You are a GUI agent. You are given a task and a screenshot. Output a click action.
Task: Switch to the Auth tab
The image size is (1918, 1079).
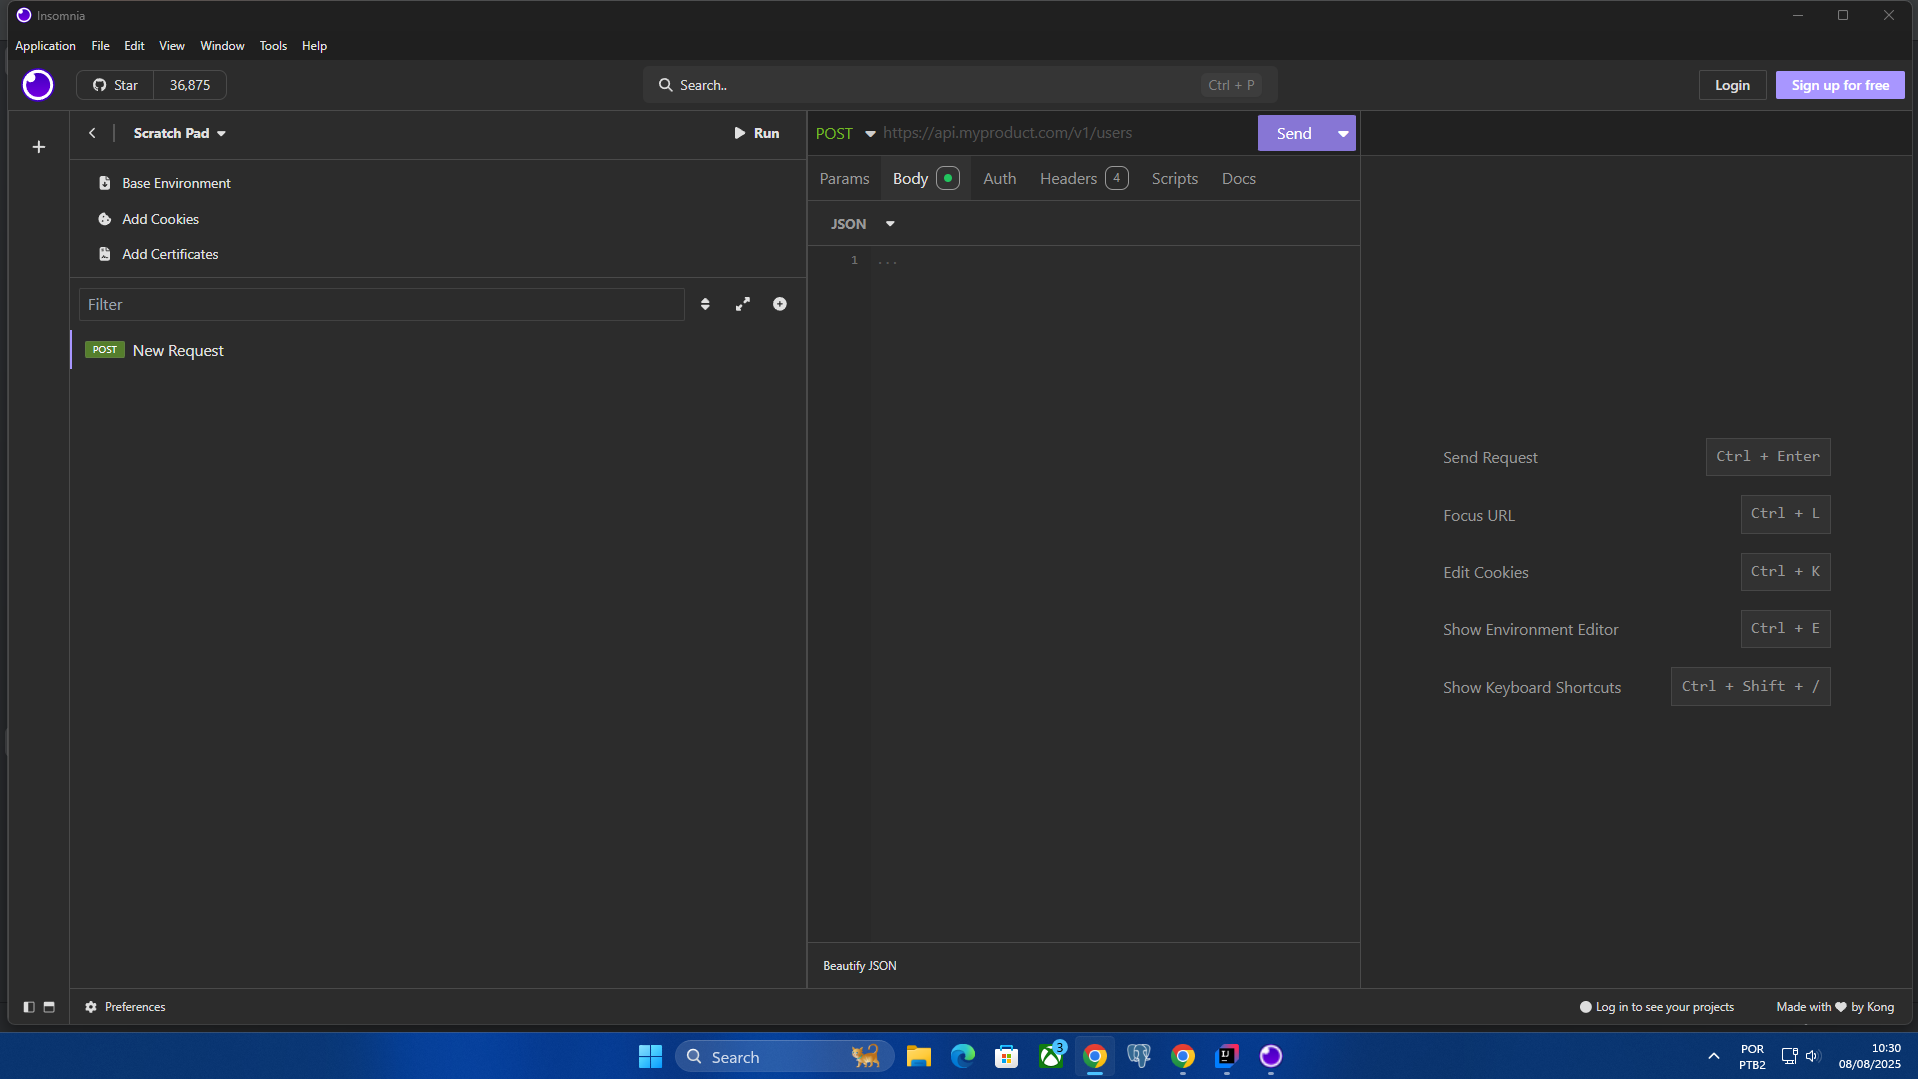point(999,178)
